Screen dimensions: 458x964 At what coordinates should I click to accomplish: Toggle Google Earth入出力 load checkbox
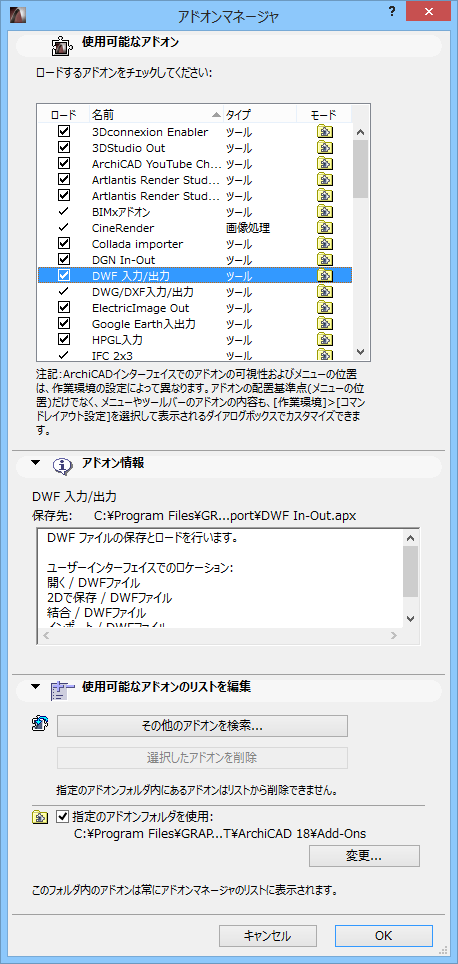(64, 323)
